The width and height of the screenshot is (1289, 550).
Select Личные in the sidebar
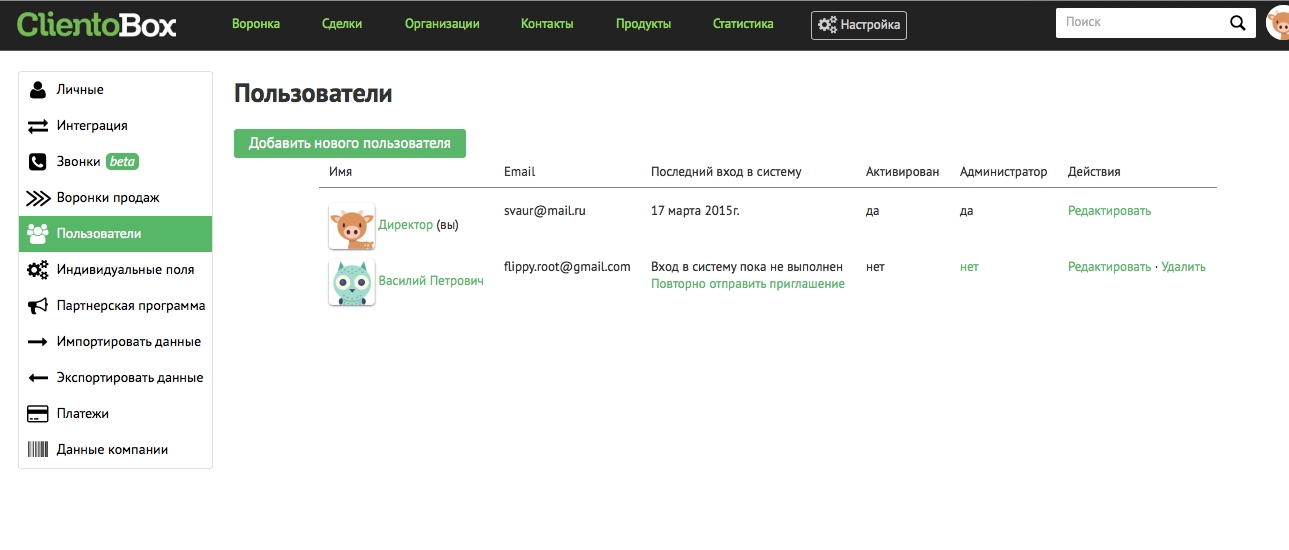click(x=116, y=90)
